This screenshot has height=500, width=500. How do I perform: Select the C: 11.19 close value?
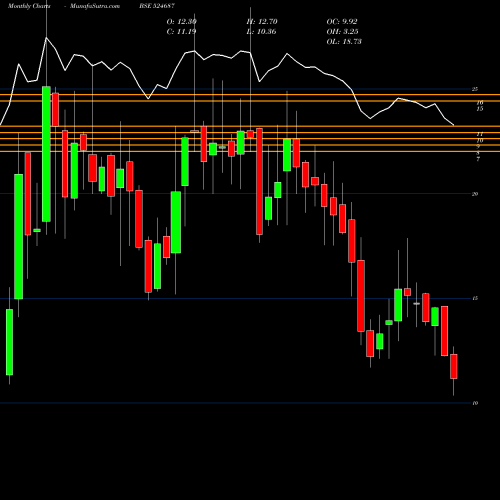click(181, 32)
